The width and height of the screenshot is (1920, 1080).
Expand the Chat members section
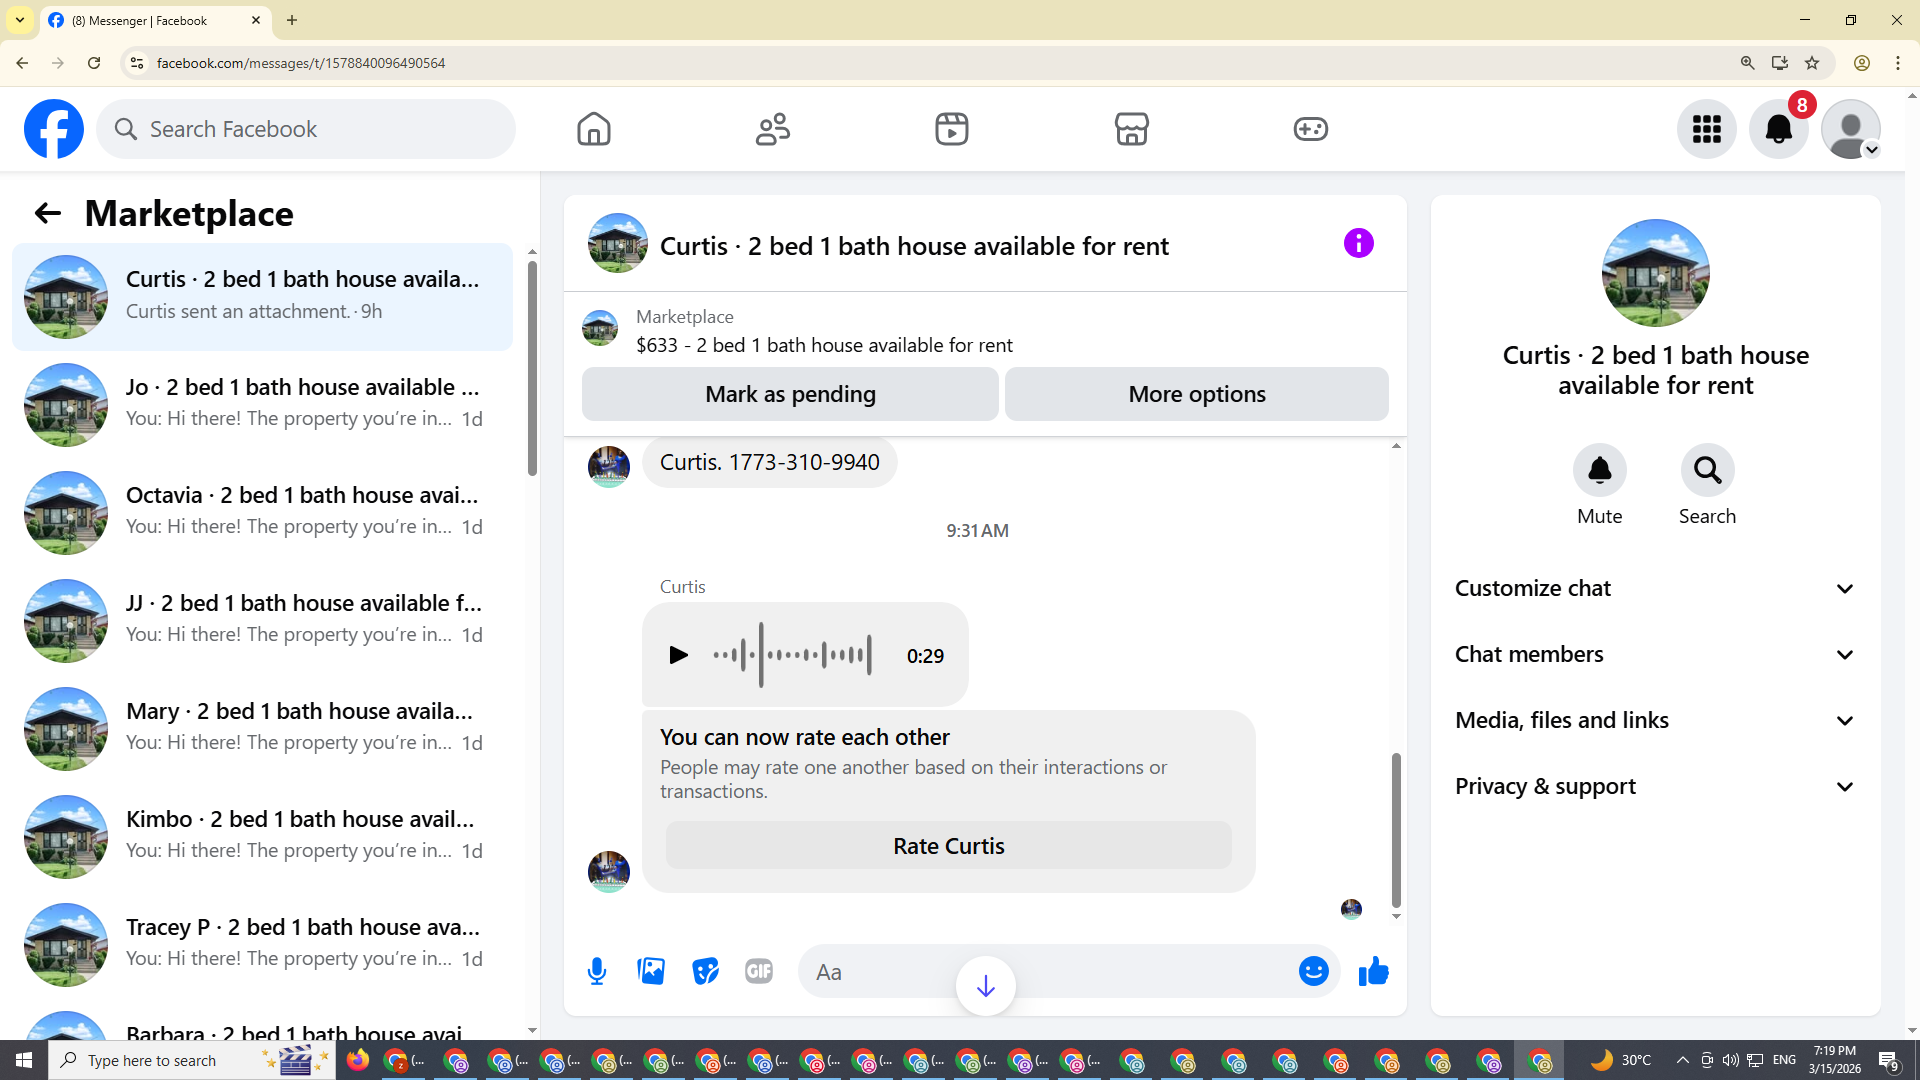click(x=1656, y=654)
